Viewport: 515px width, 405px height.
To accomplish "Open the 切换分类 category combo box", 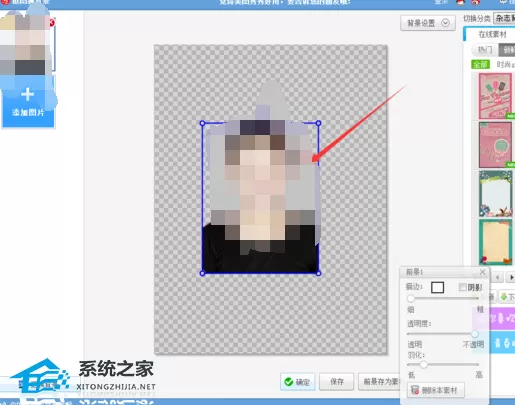I will (x=504, y=18).
